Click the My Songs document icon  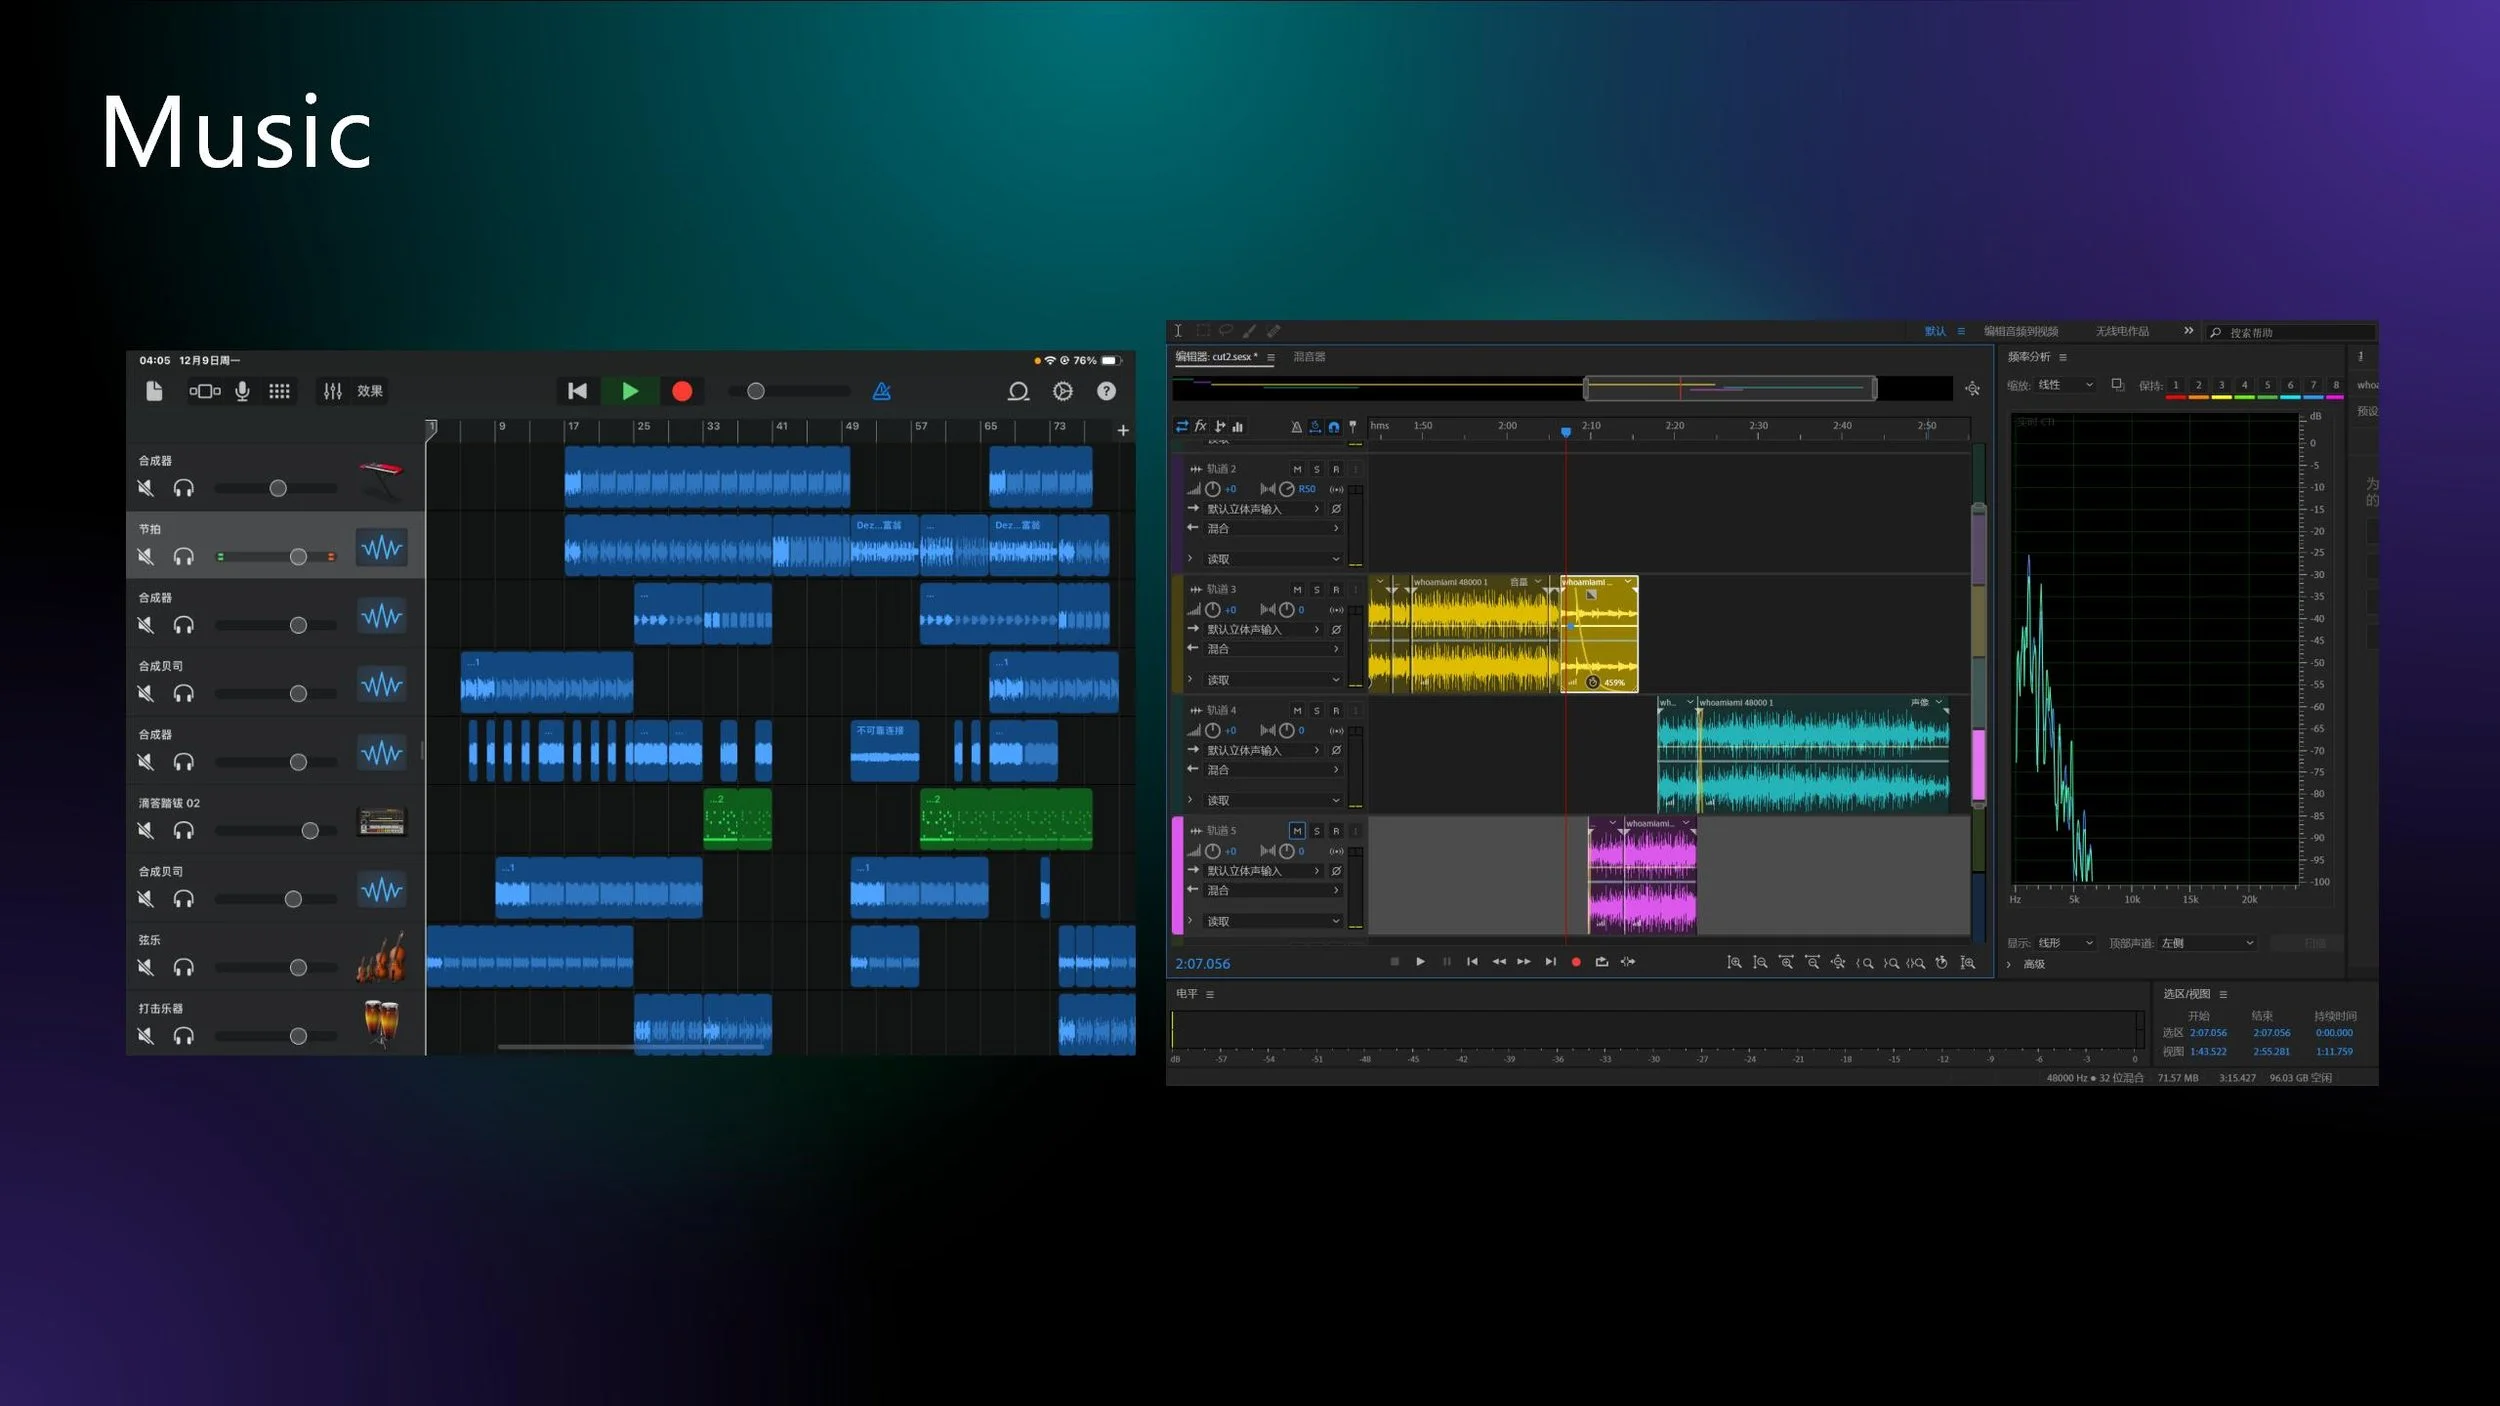click(x=154, y=391)
